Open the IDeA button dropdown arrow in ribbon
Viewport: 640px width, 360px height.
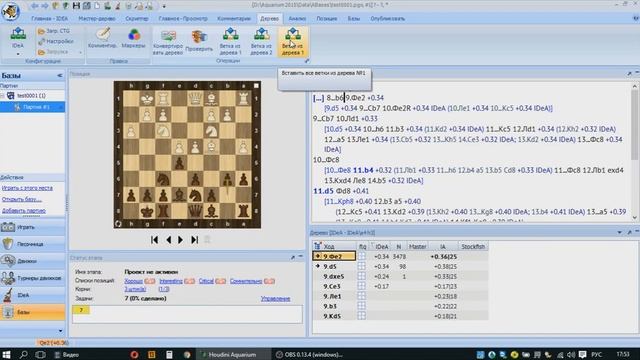18,54
